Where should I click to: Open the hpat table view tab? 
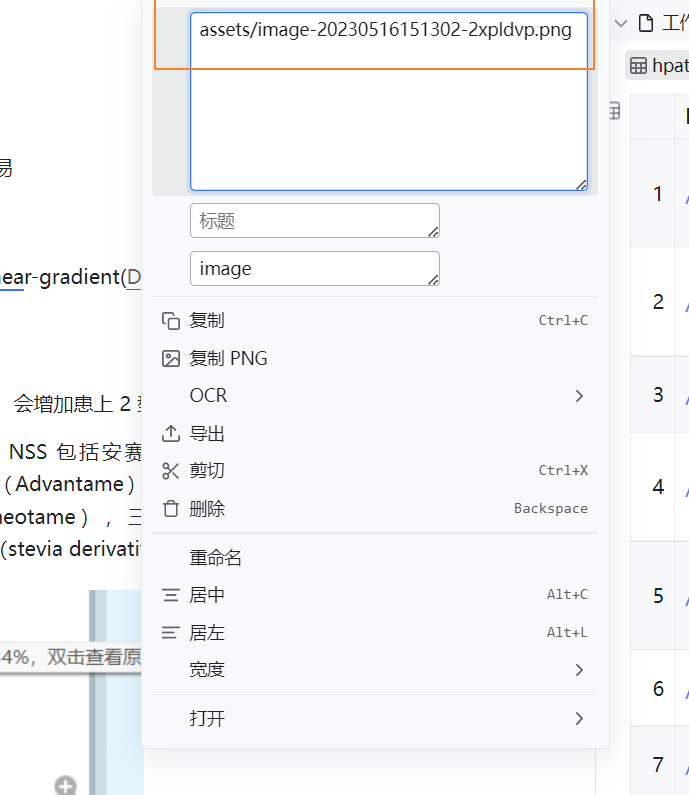click(x=659, y=65)
